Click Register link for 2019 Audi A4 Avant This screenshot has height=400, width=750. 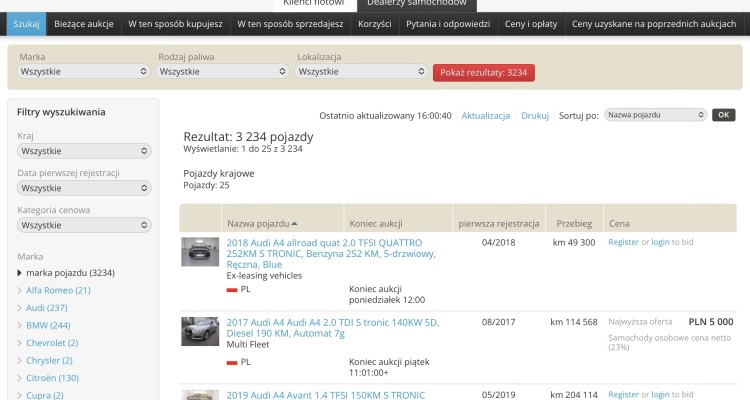623,395
